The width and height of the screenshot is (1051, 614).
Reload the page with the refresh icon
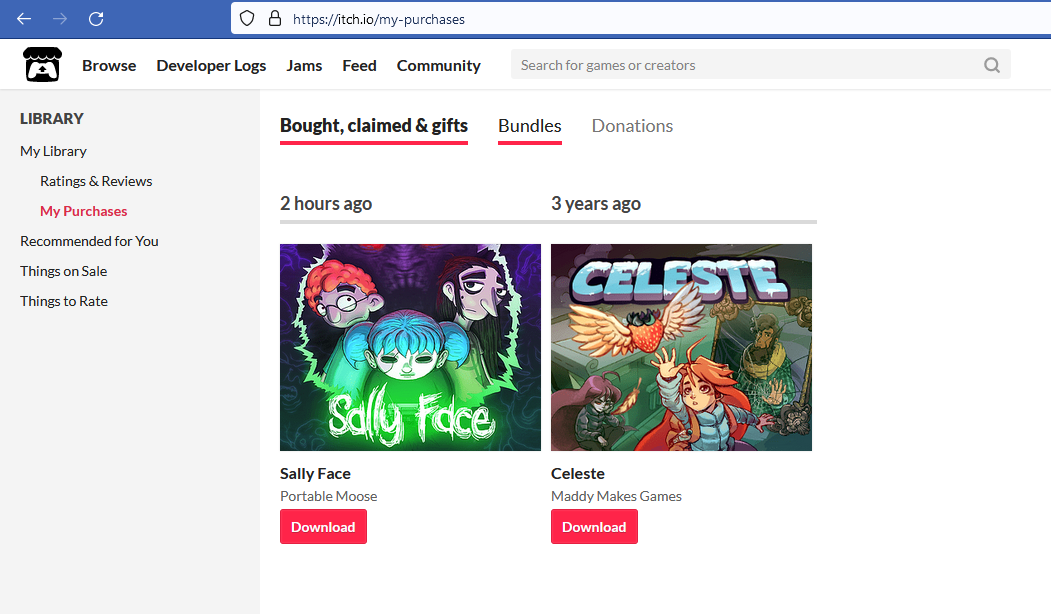tap(95, 18)
